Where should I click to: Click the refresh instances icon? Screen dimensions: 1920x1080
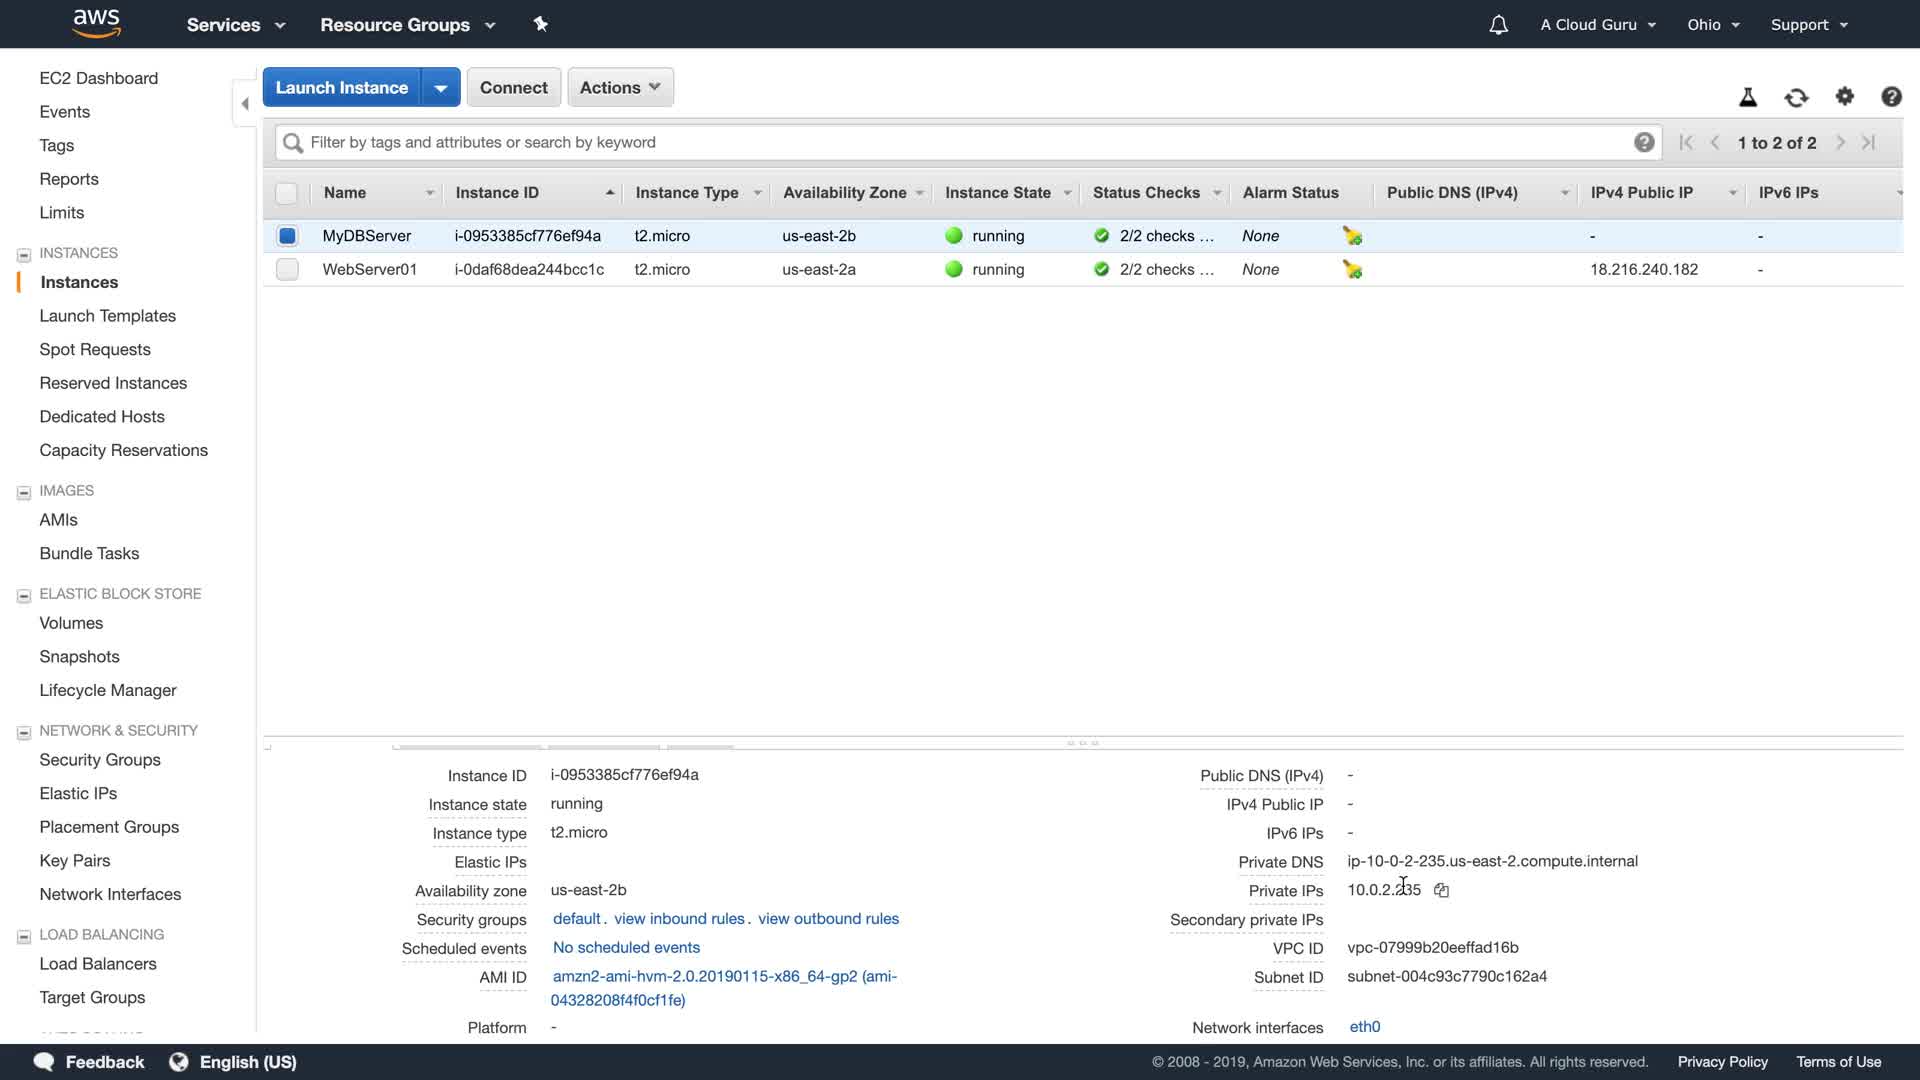1796,97
